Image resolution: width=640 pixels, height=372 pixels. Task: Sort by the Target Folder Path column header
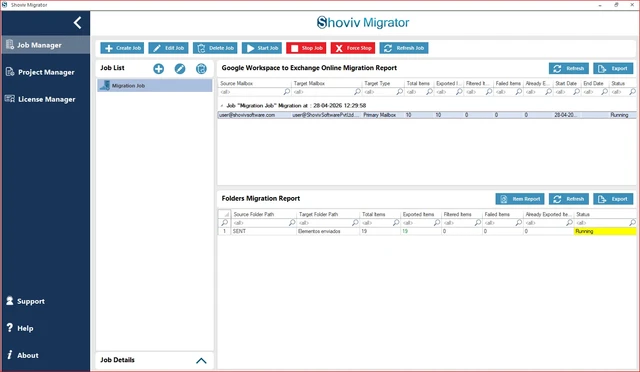pyautogui.click(x=328, y=214)
